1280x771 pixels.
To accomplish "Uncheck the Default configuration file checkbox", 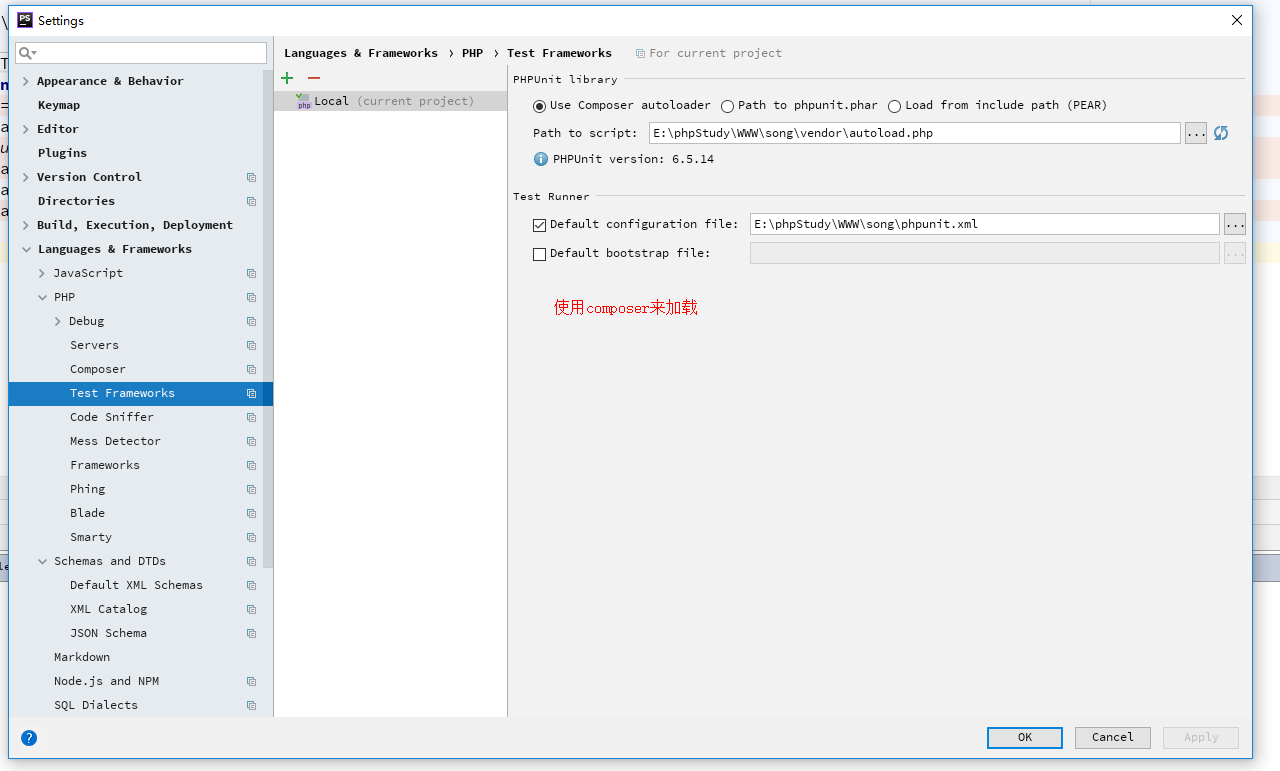I will pyautogui.click(x=540, y=225).
